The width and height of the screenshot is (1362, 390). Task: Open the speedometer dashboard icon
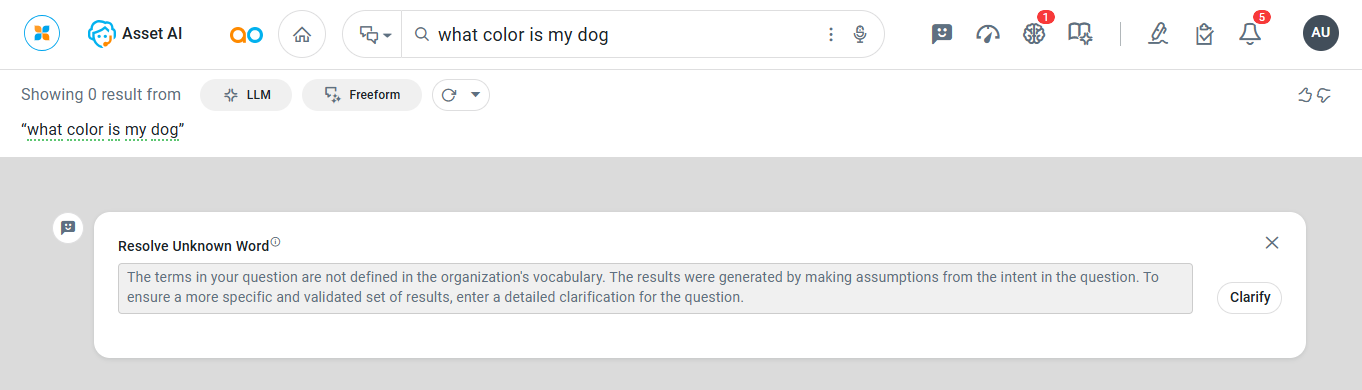tap(988, 34)
